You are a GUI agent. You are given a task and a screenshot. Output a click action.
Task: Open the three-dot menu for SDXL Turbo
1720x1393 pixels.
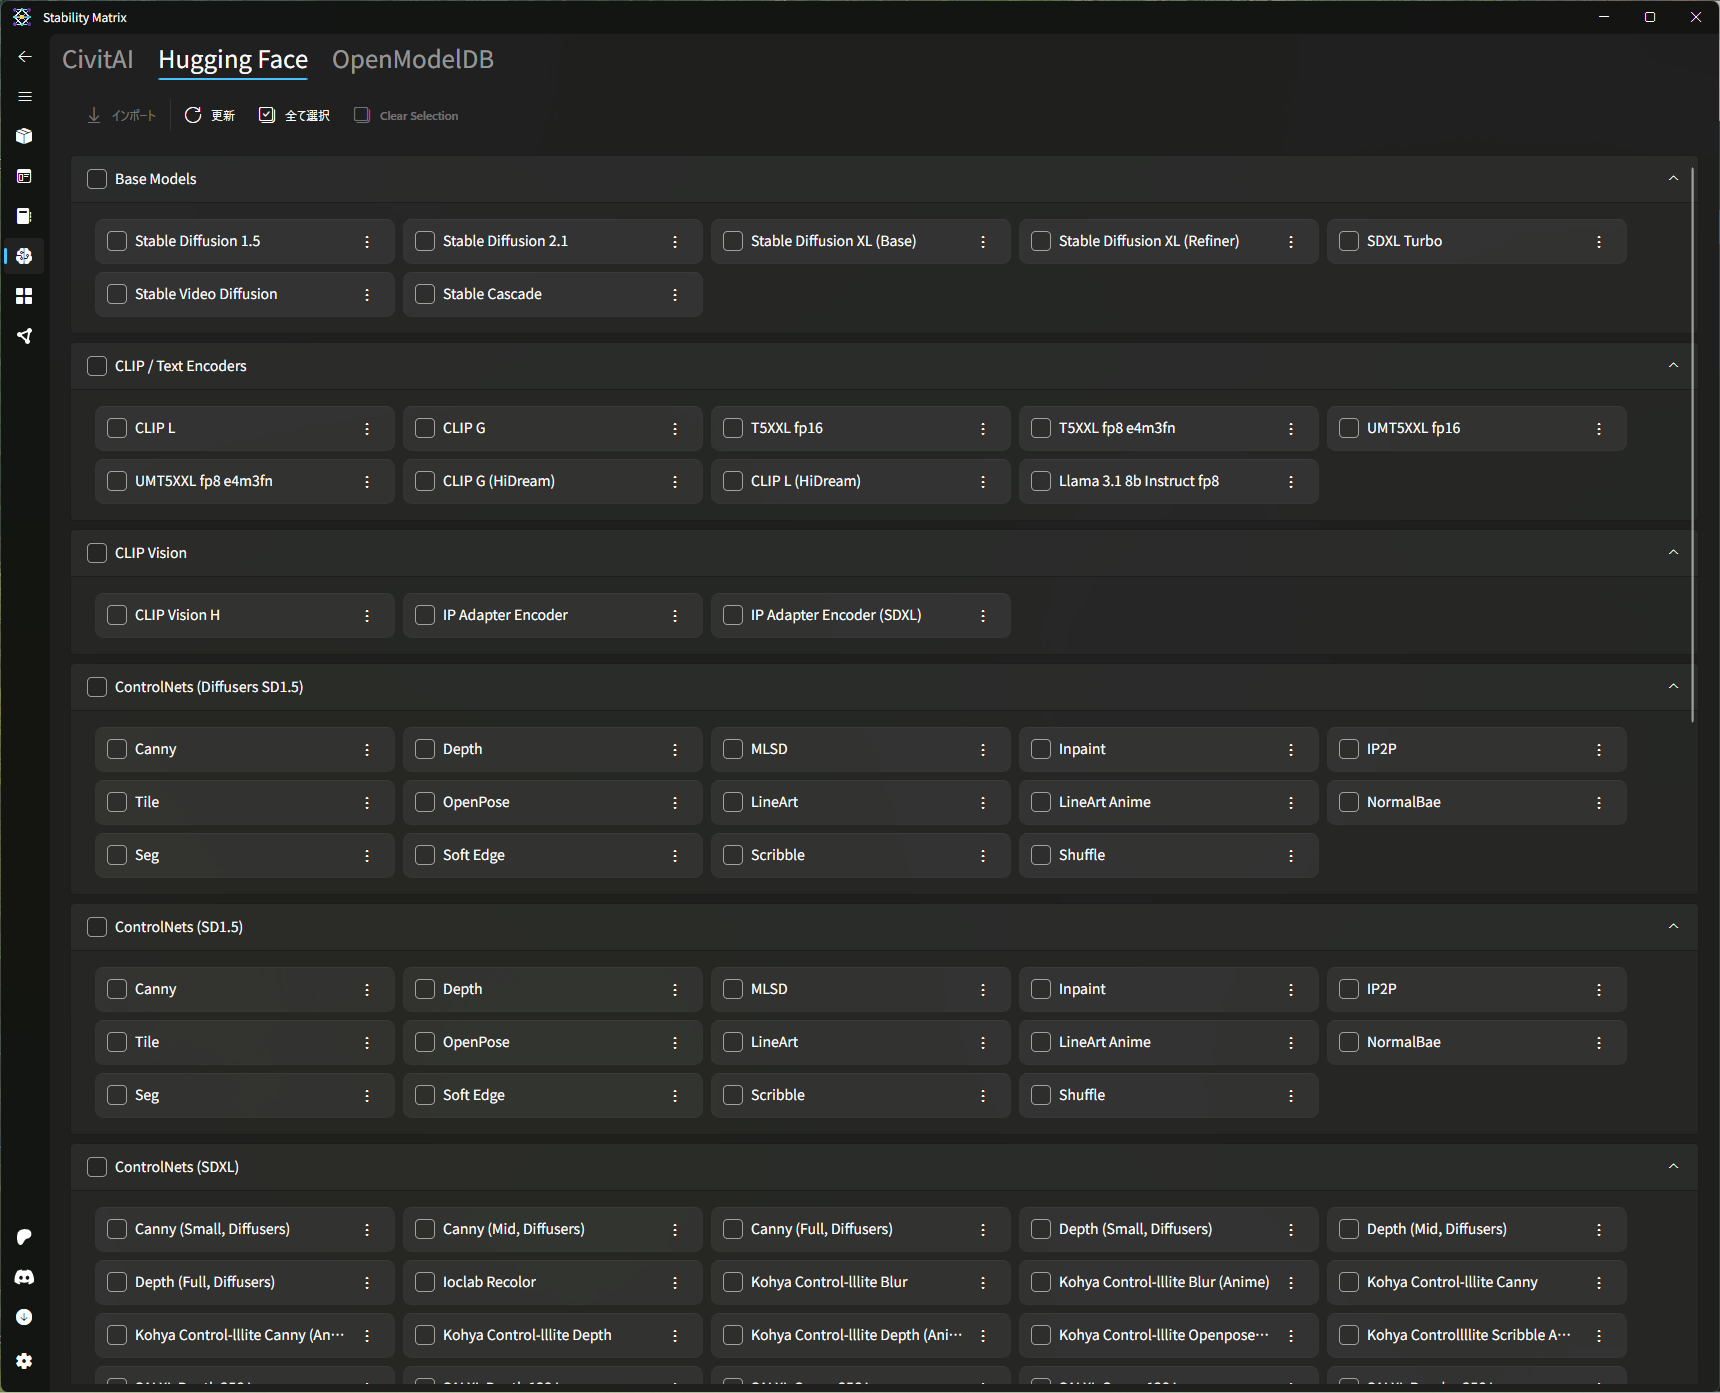coord(1599,242)
